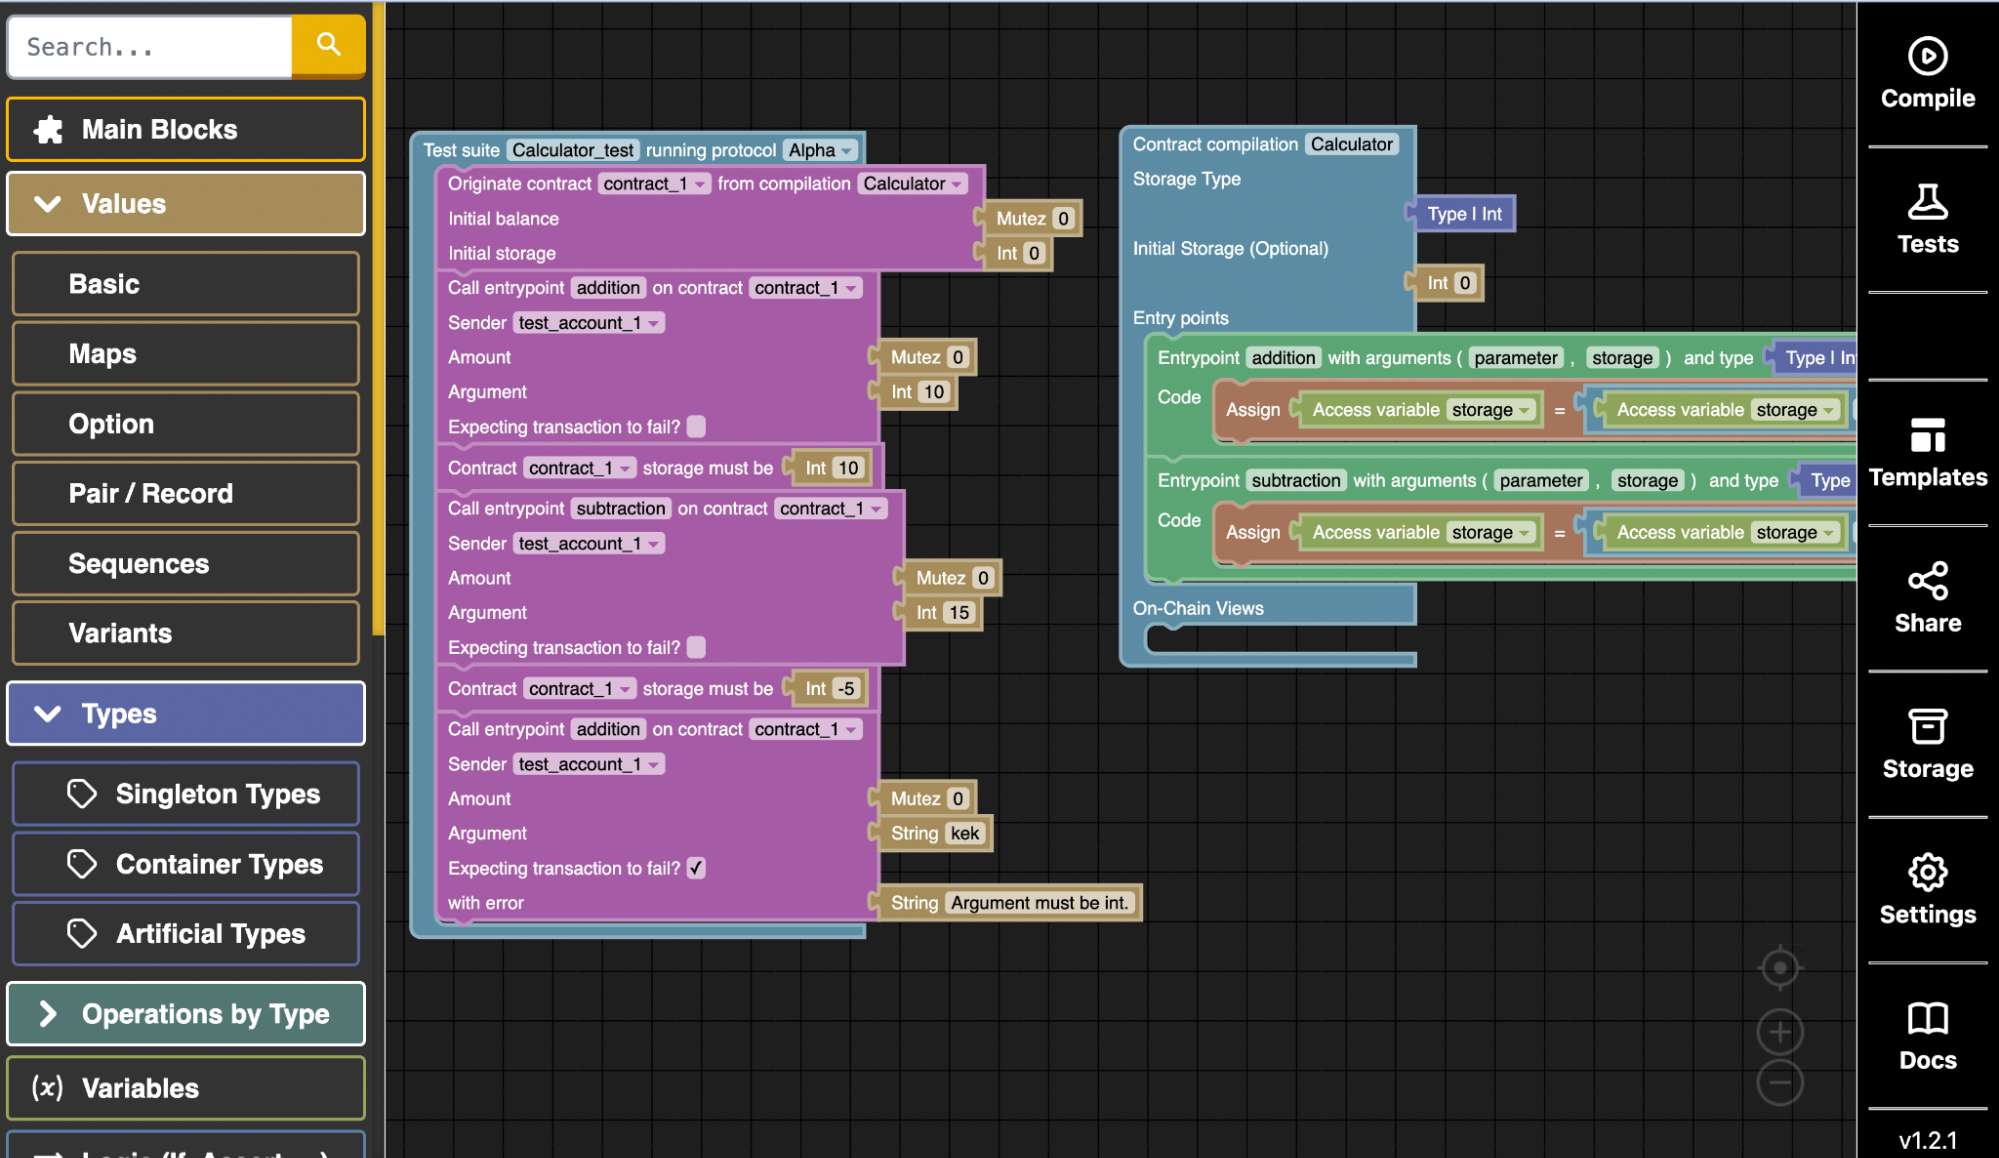Viewport: 1999px width, 1158px height.
Task: Check subtraction call's expecting fail checkbox
Action: (x=697, y=648)
